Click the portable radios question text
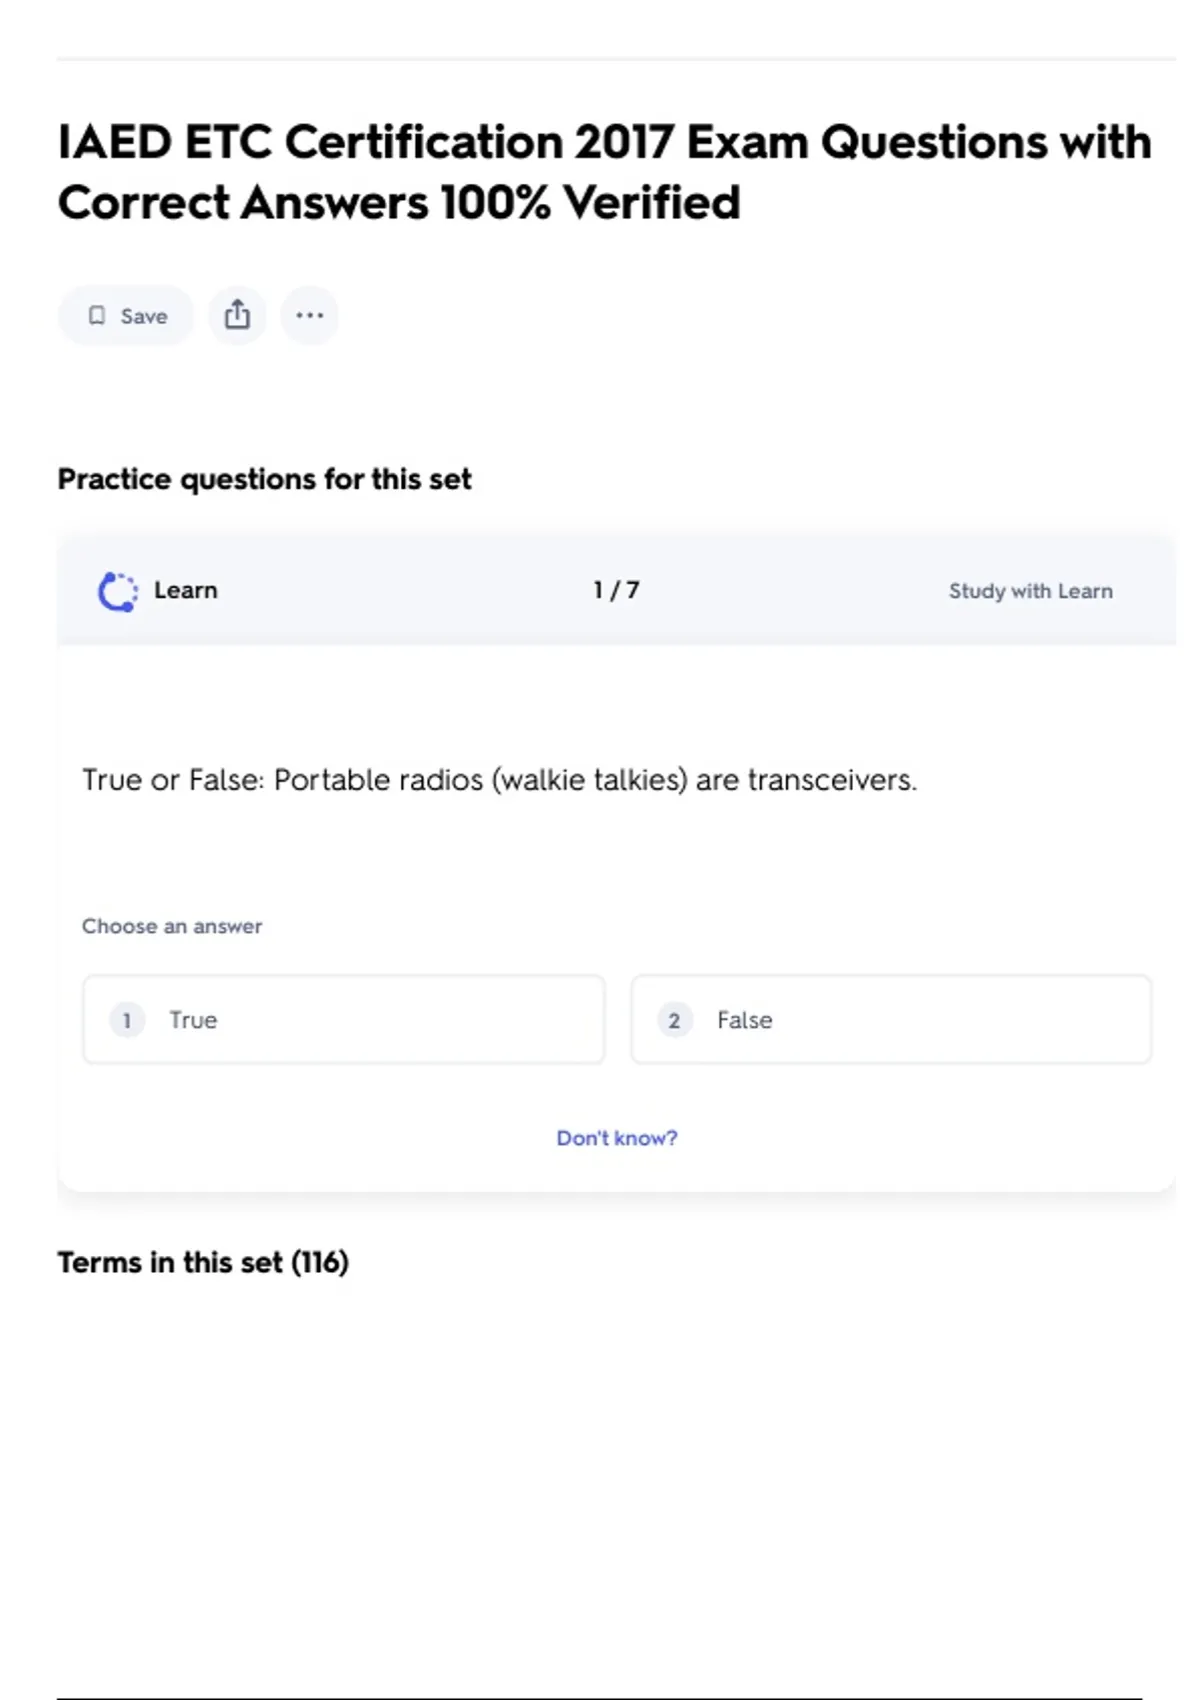 [x=499, y=780]
